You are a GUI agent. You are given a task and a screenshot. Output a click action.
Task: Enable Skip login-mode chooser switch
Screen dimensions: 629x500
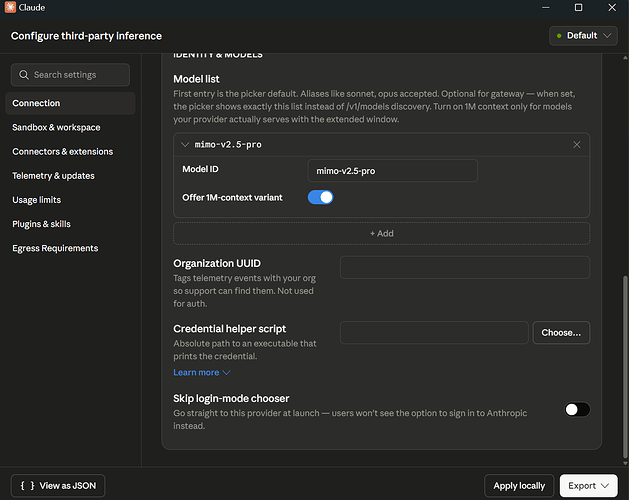pos(577,409)
